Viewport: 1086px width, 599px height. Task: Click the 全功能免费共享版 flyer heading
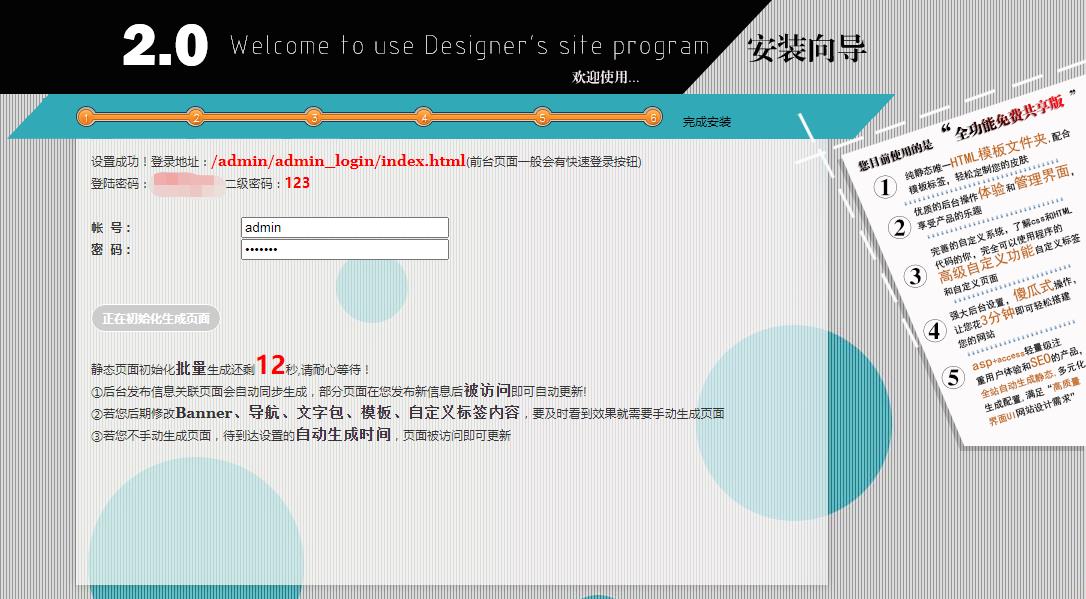click(x=1008, y=116)
